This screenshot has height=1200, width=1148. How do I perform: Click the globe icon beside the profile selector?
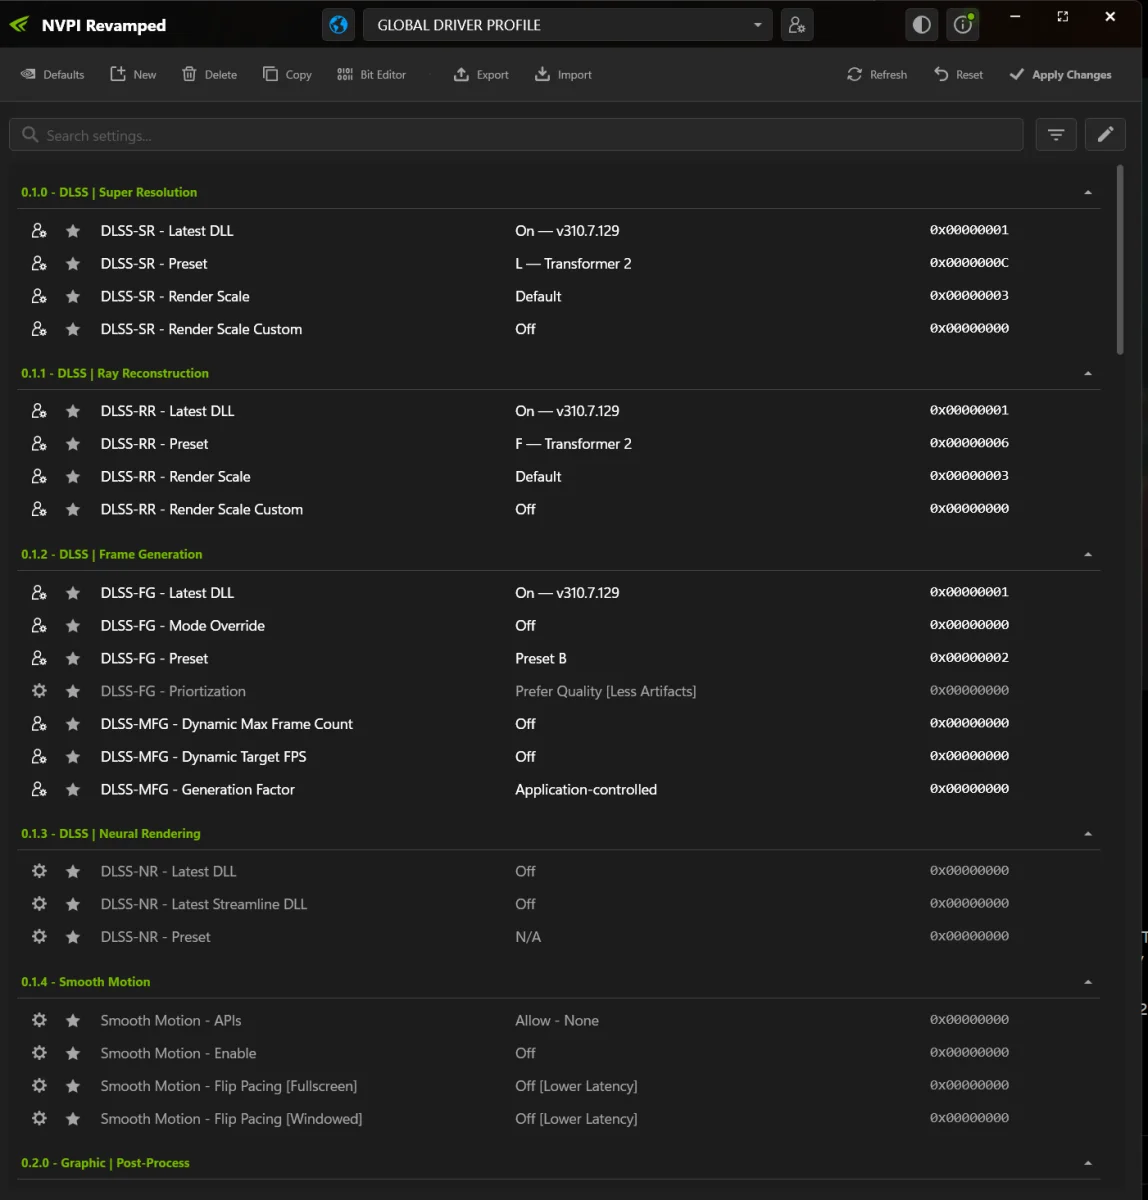(339, 25)
